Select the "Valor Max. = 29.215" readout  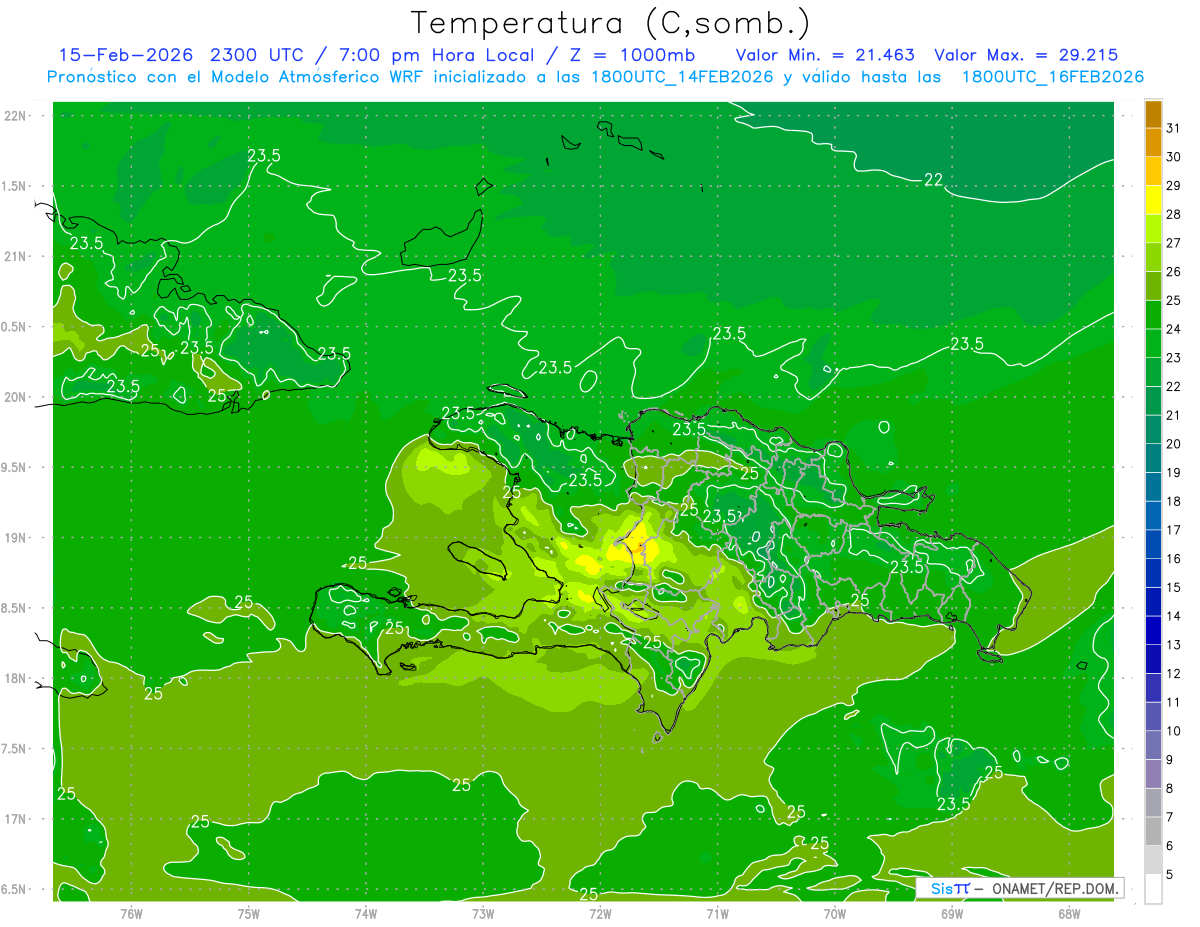tap(1026, 55)
